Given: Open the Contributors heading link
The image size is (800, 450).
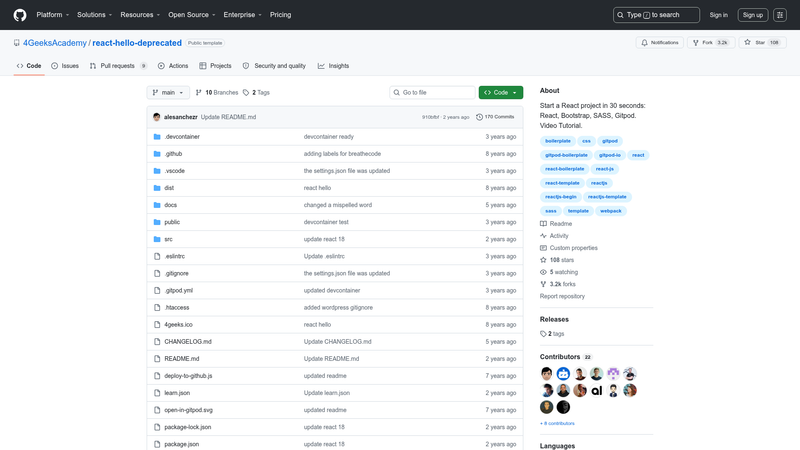Looking at the screenshot, I should (x=565, y=357).
